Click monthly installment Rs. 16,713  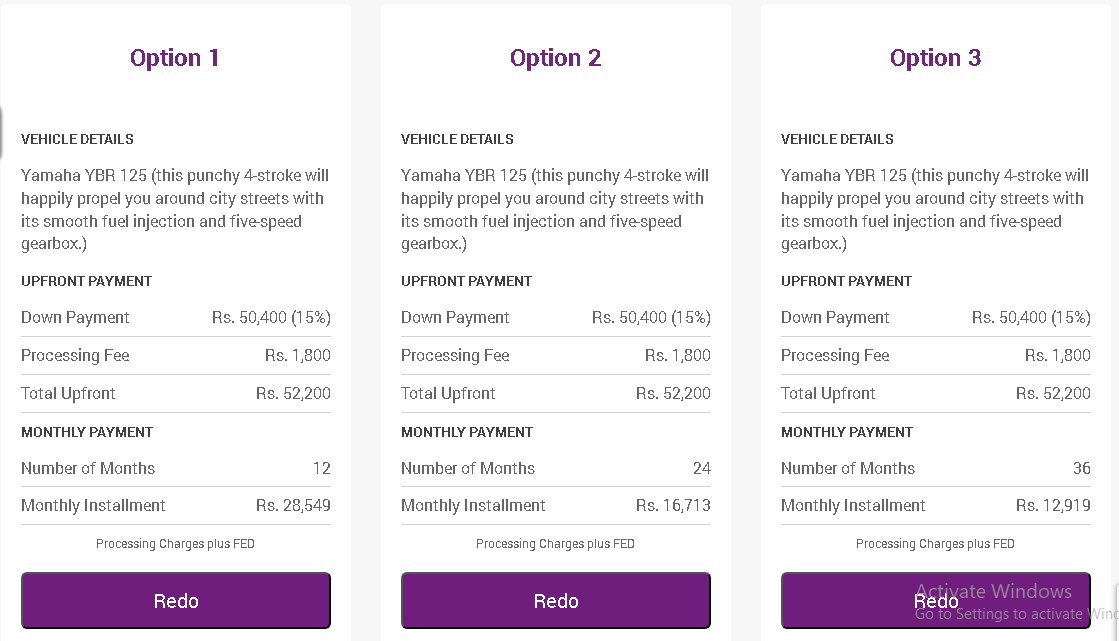[673, 505]
